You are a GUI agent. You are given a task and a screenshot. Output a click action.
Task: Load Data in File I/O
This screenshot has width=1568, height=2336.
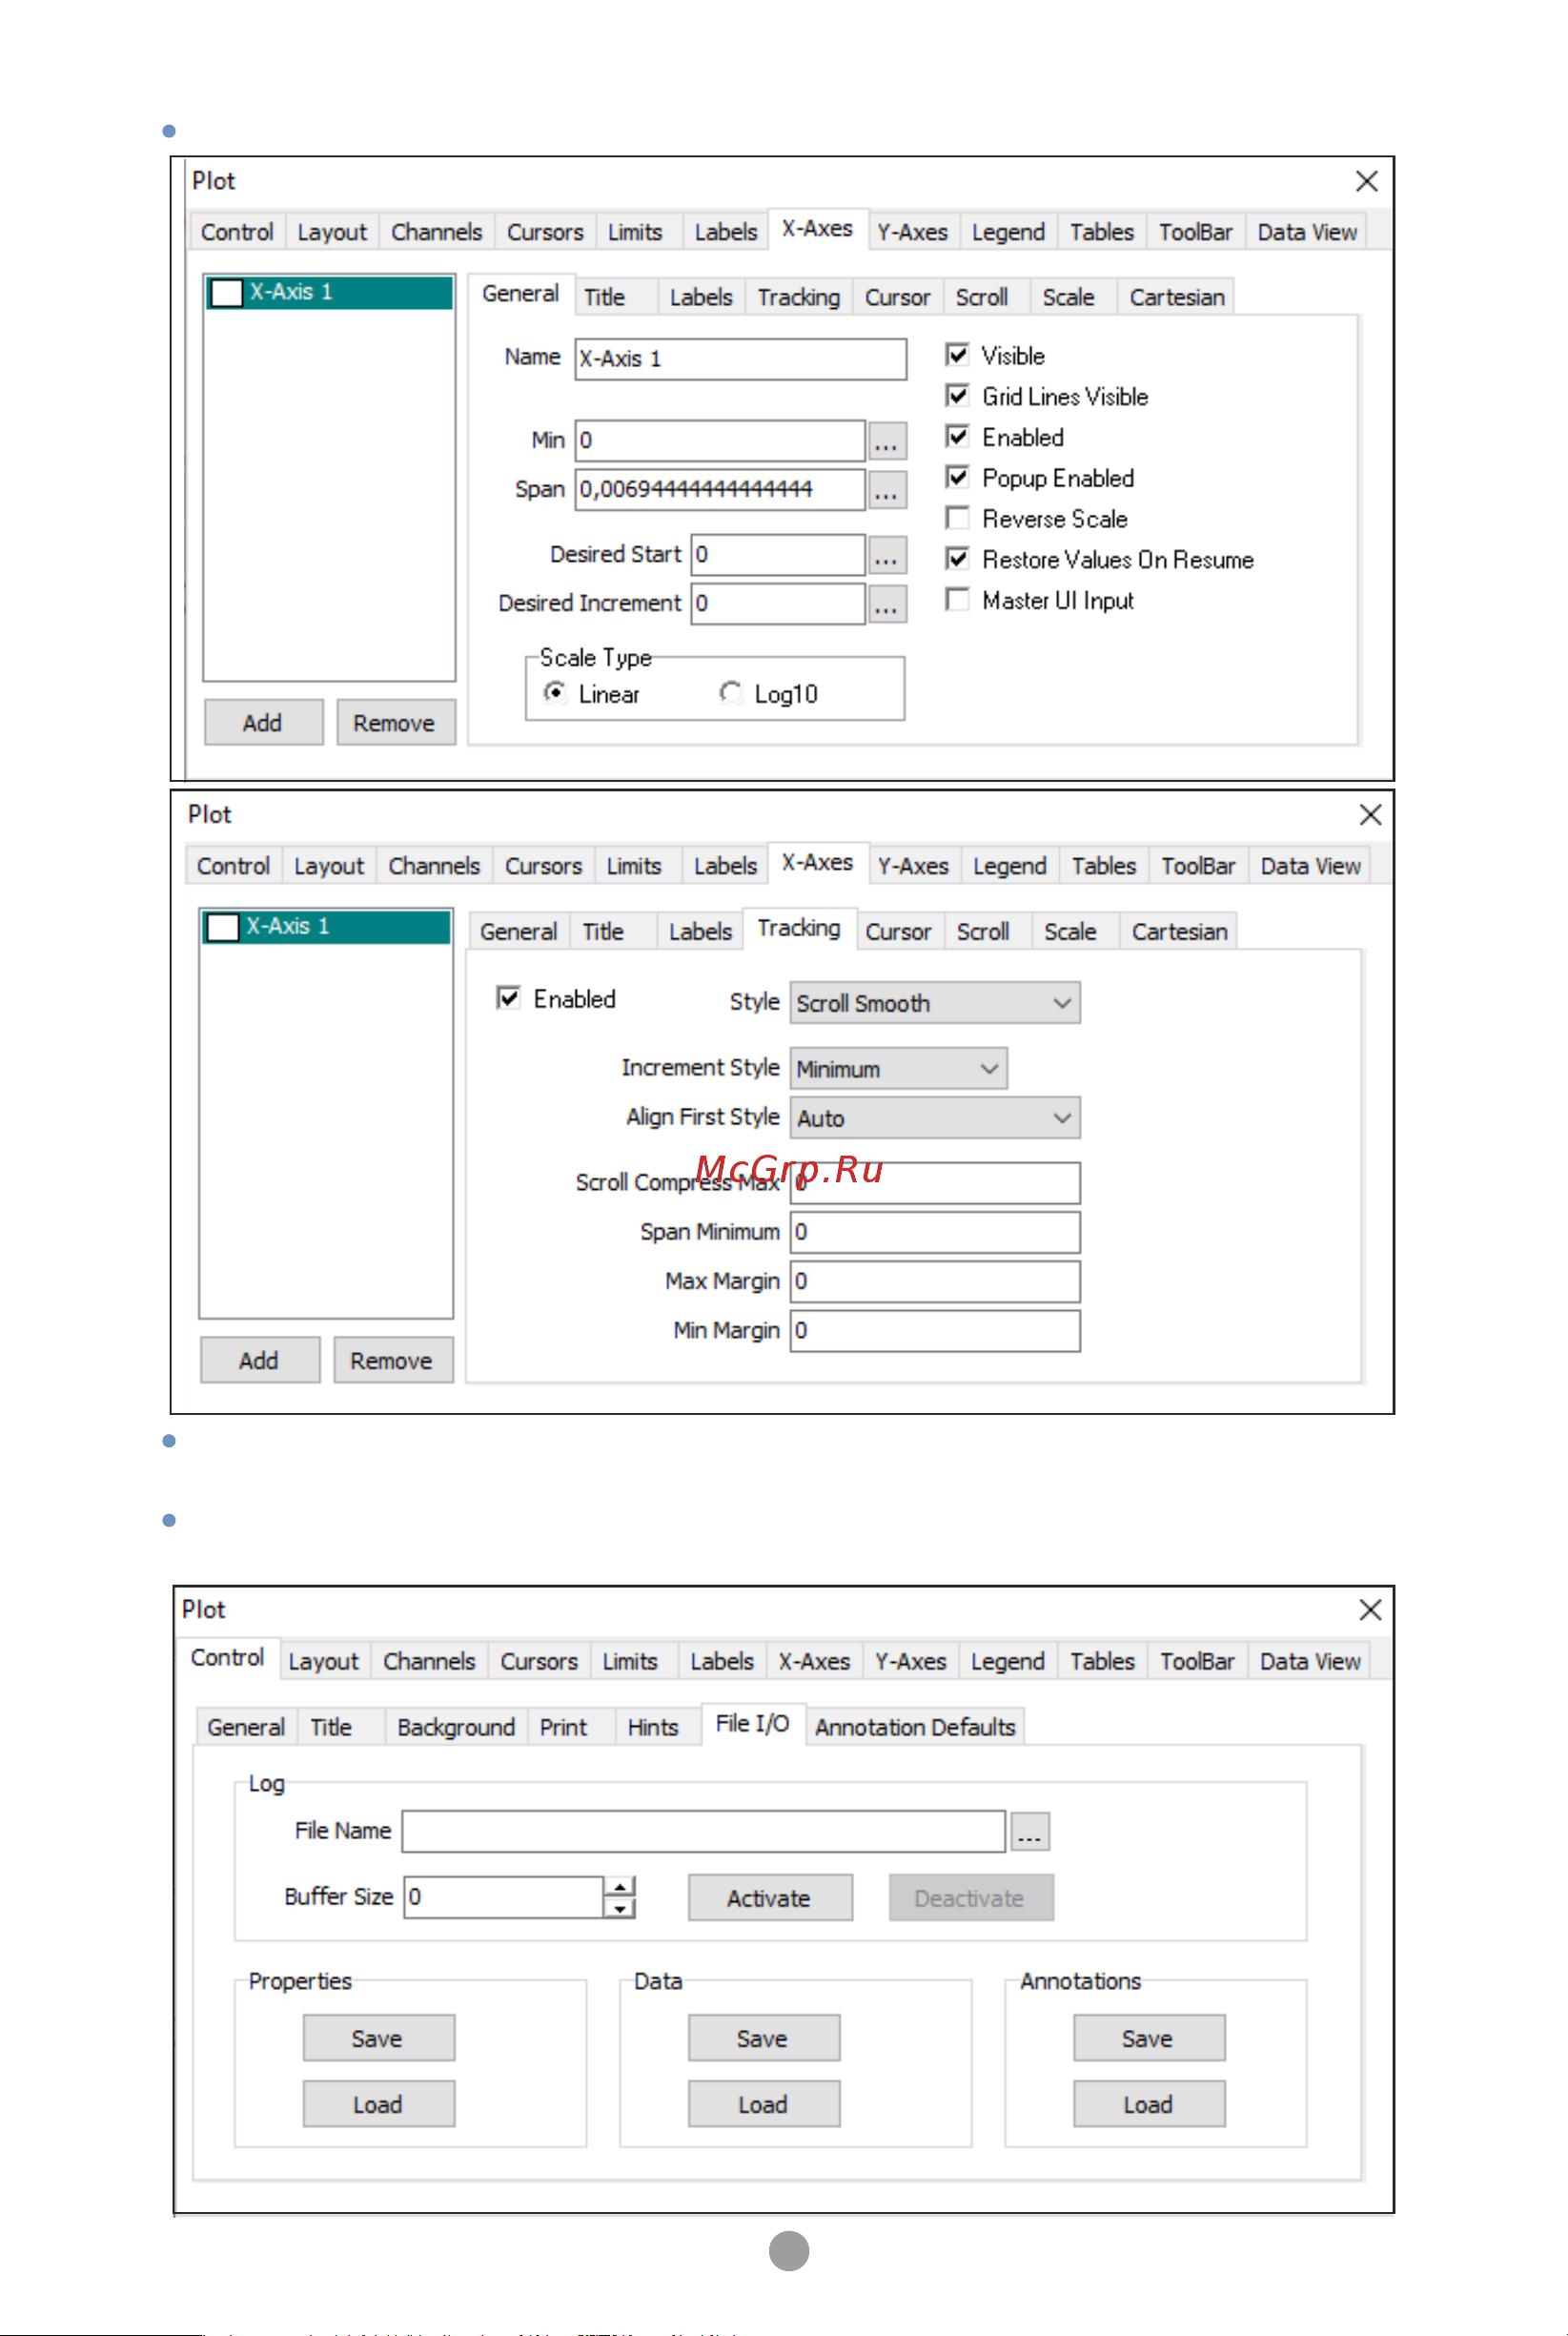click(763, 2104)
